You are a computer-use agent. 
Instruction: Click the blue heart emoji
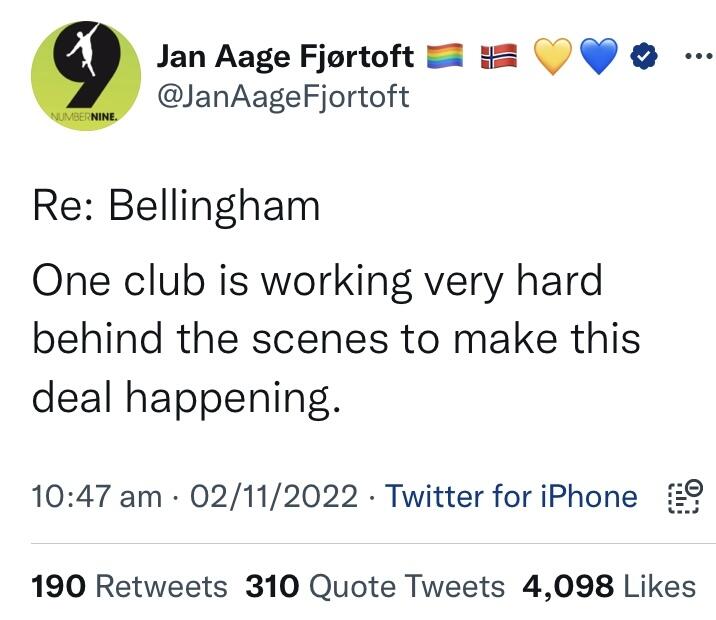point(600,58)
